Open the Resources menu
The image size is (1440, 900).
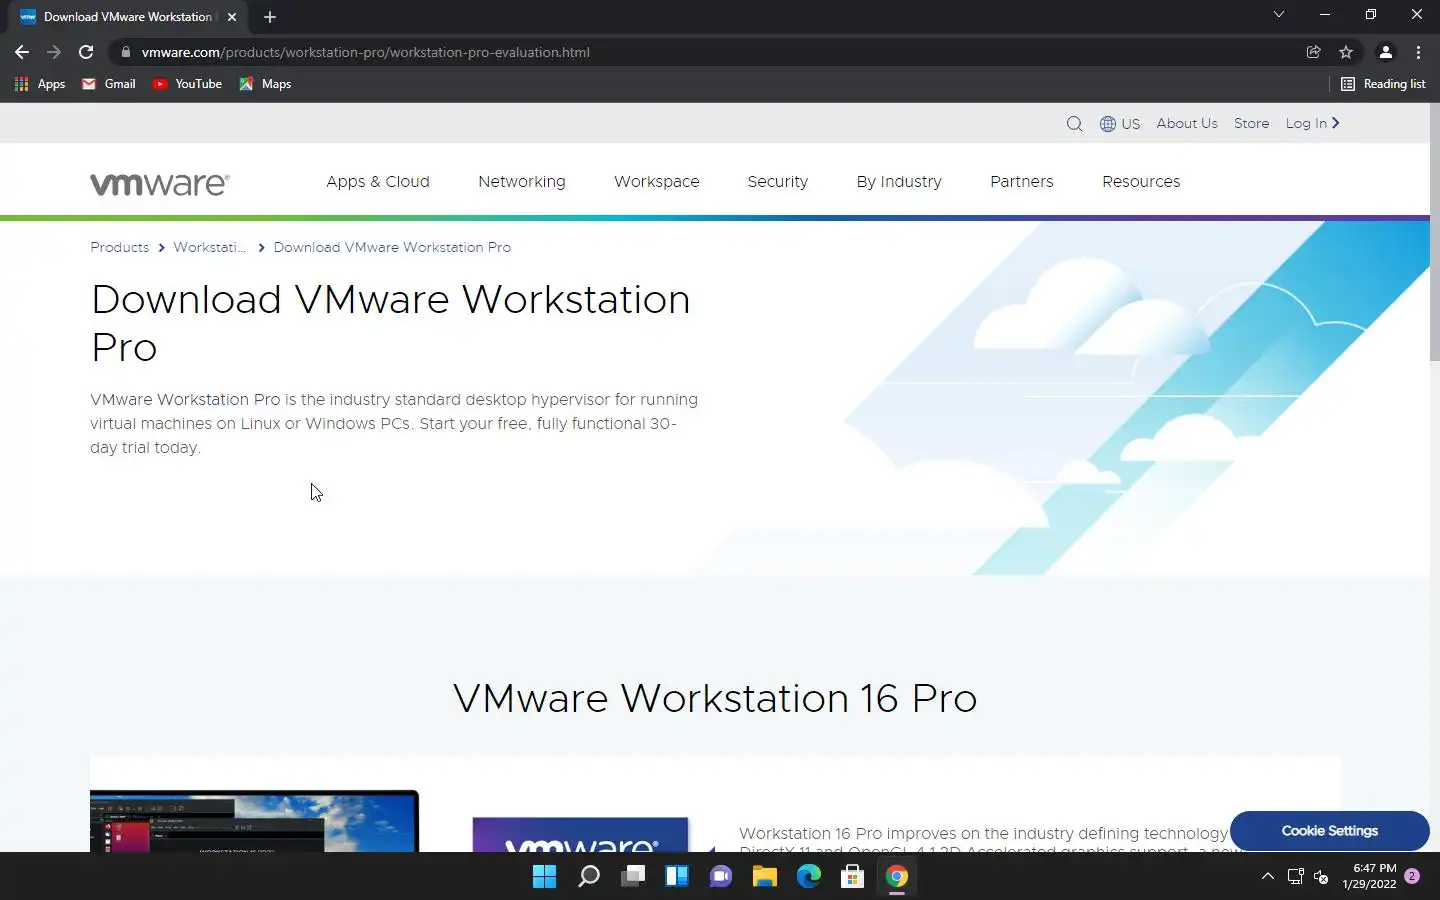coord(1141,181)
